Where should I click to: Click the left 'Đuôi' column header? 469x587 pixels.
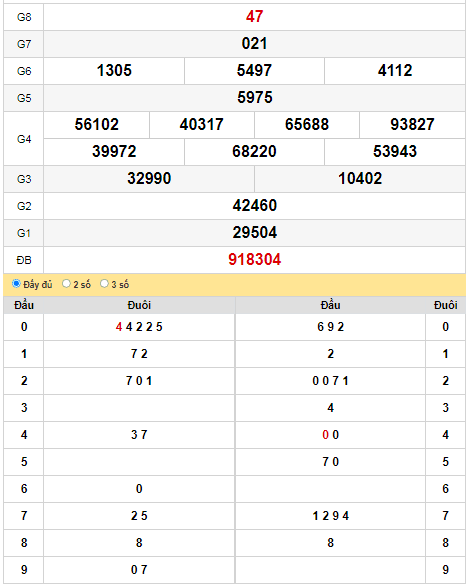[139, 305]
